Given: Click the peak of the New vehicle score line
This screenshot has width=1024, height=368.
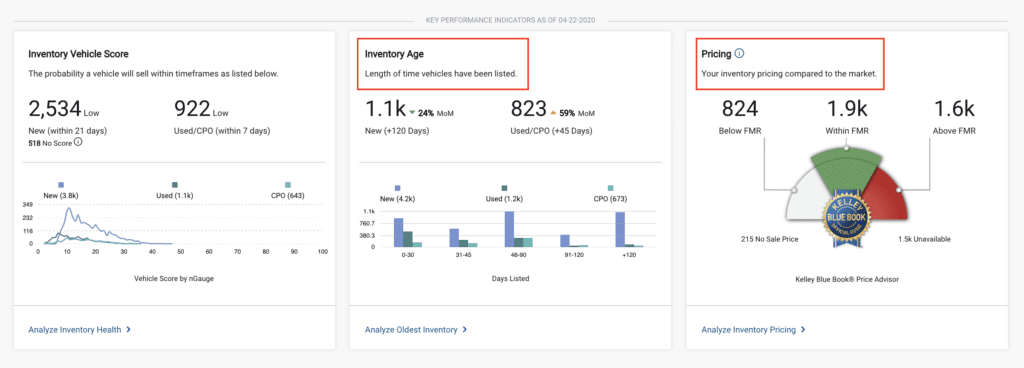Looking at the screenshot, I should click(68, 209).
